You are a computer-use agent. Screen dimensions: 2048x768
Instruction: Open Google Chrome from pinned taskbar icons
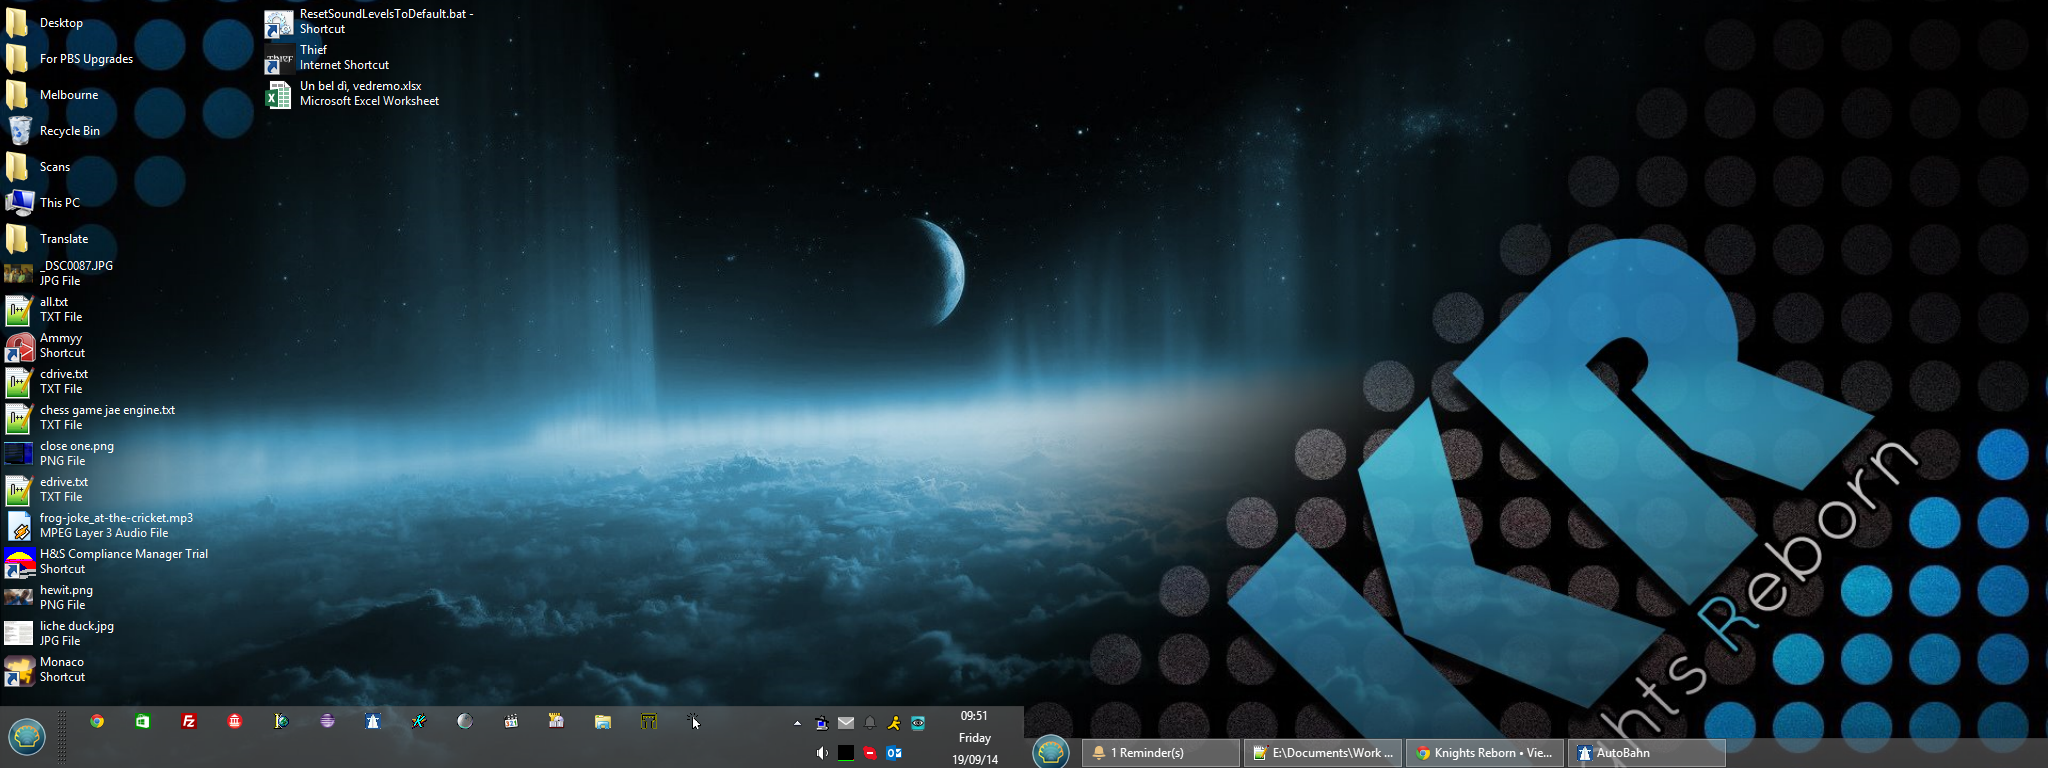click(97, 721)
